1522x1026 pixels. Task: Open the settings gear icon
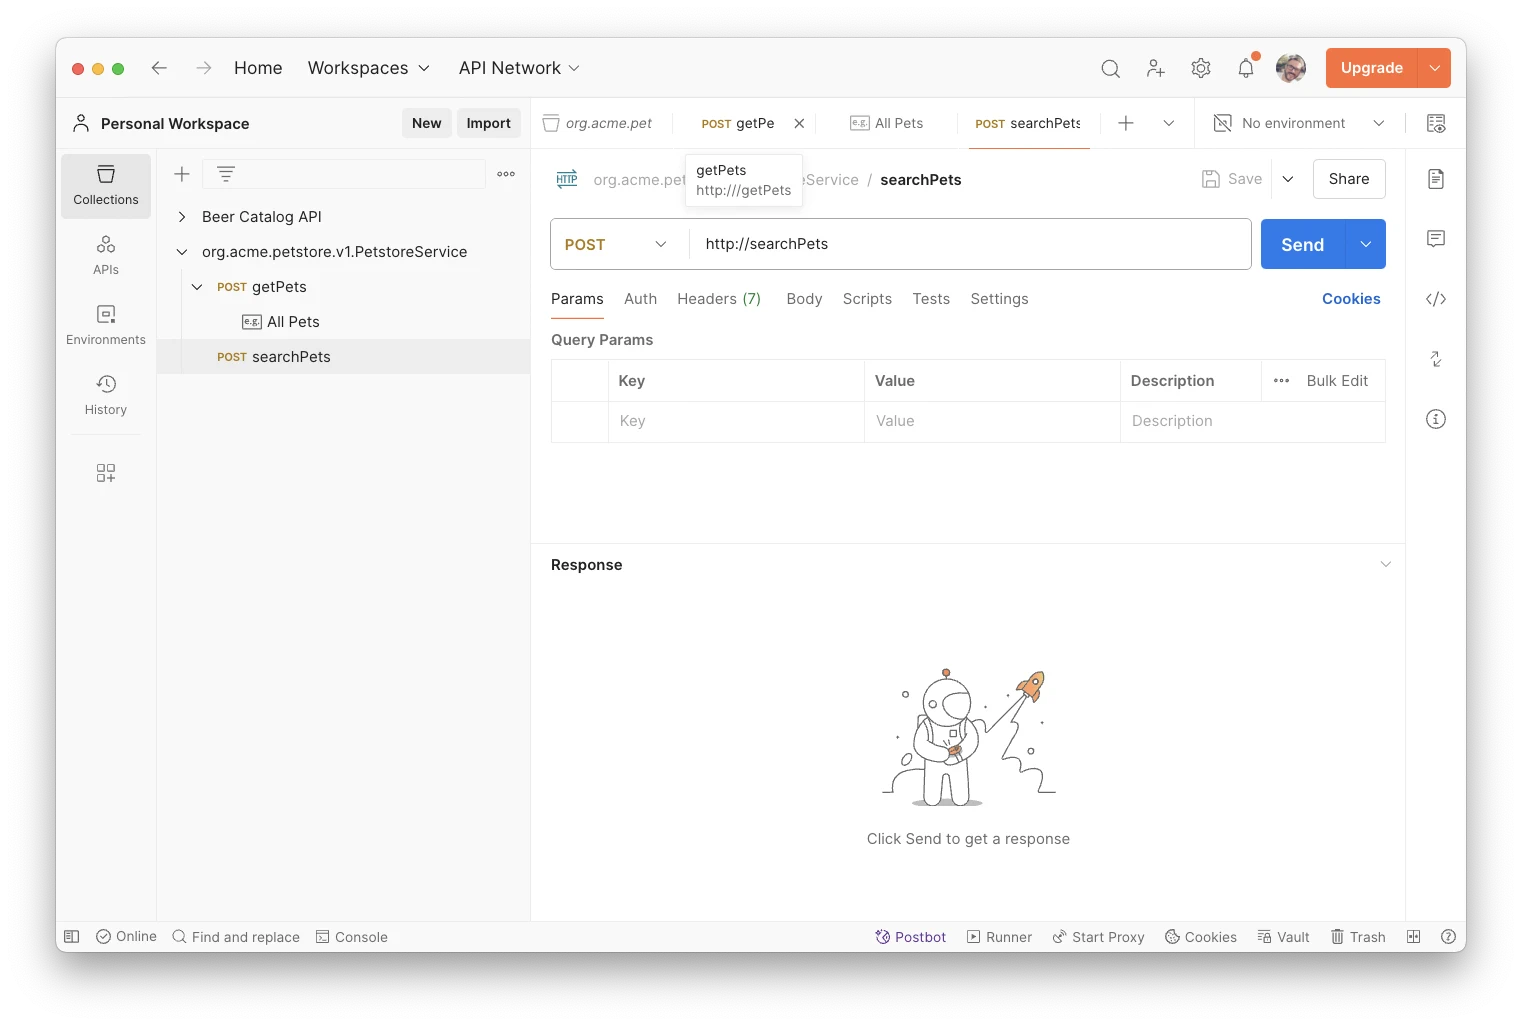click(x=1201, y=68)
